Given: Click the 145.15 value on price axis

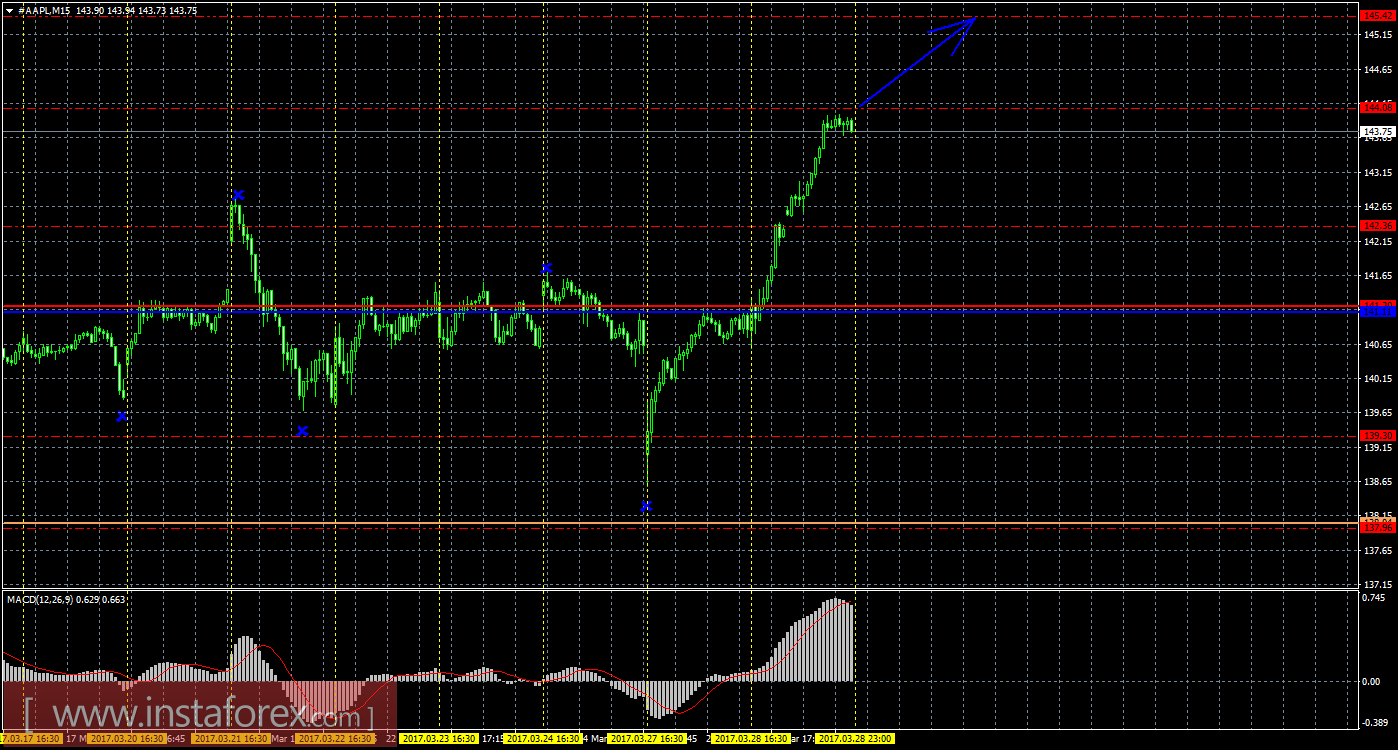Looking at the screenshot, I should [x=1378, y=35].
